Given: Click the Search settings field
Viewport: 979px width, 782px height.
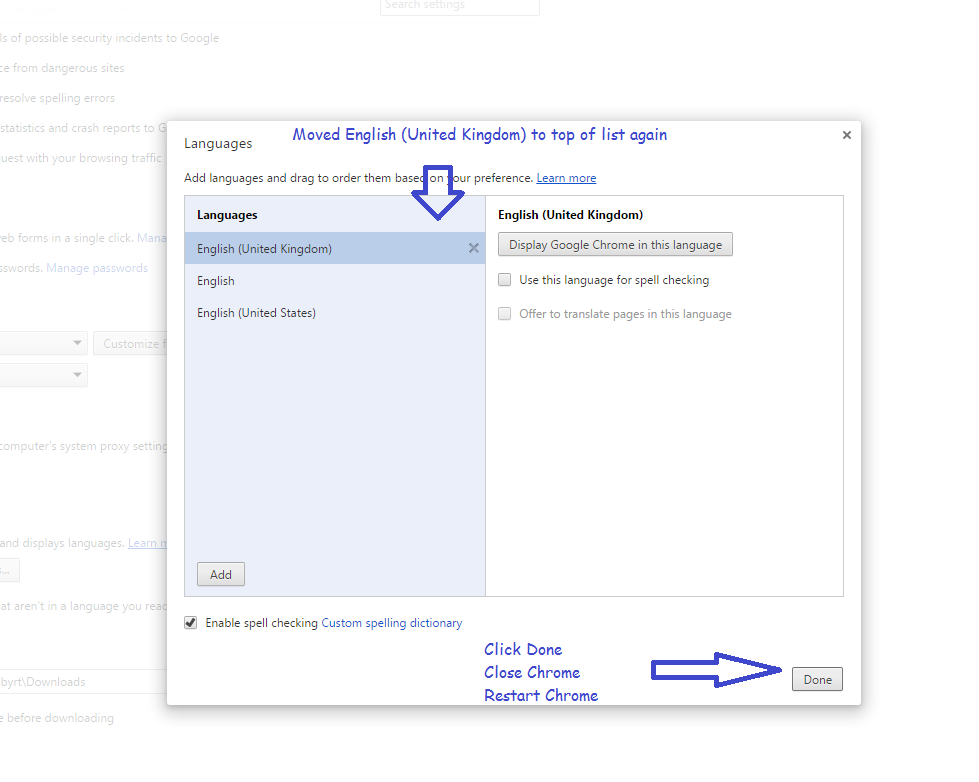Looking at the screenshot, I should pyautogui.click(x=459, y=7).
